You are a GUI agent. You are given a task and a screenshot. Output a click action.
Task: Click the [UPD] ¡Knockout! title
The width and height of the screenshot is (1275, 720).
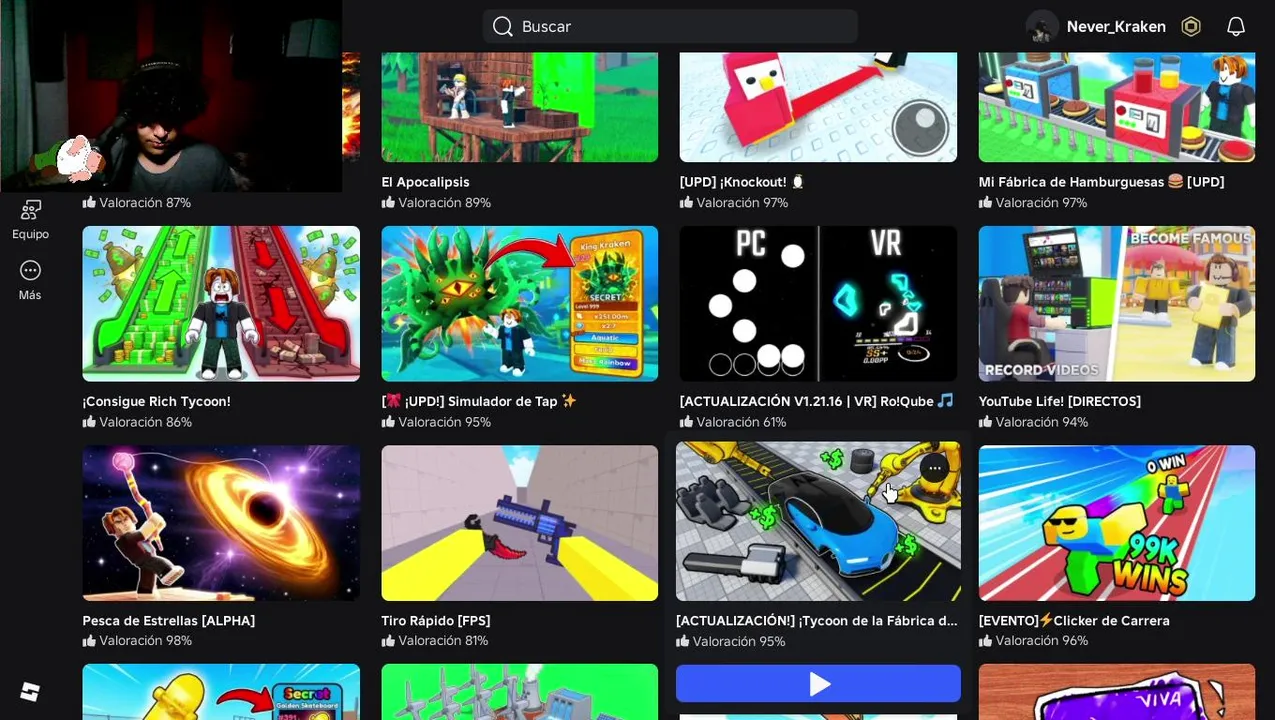tap(742, 182)
